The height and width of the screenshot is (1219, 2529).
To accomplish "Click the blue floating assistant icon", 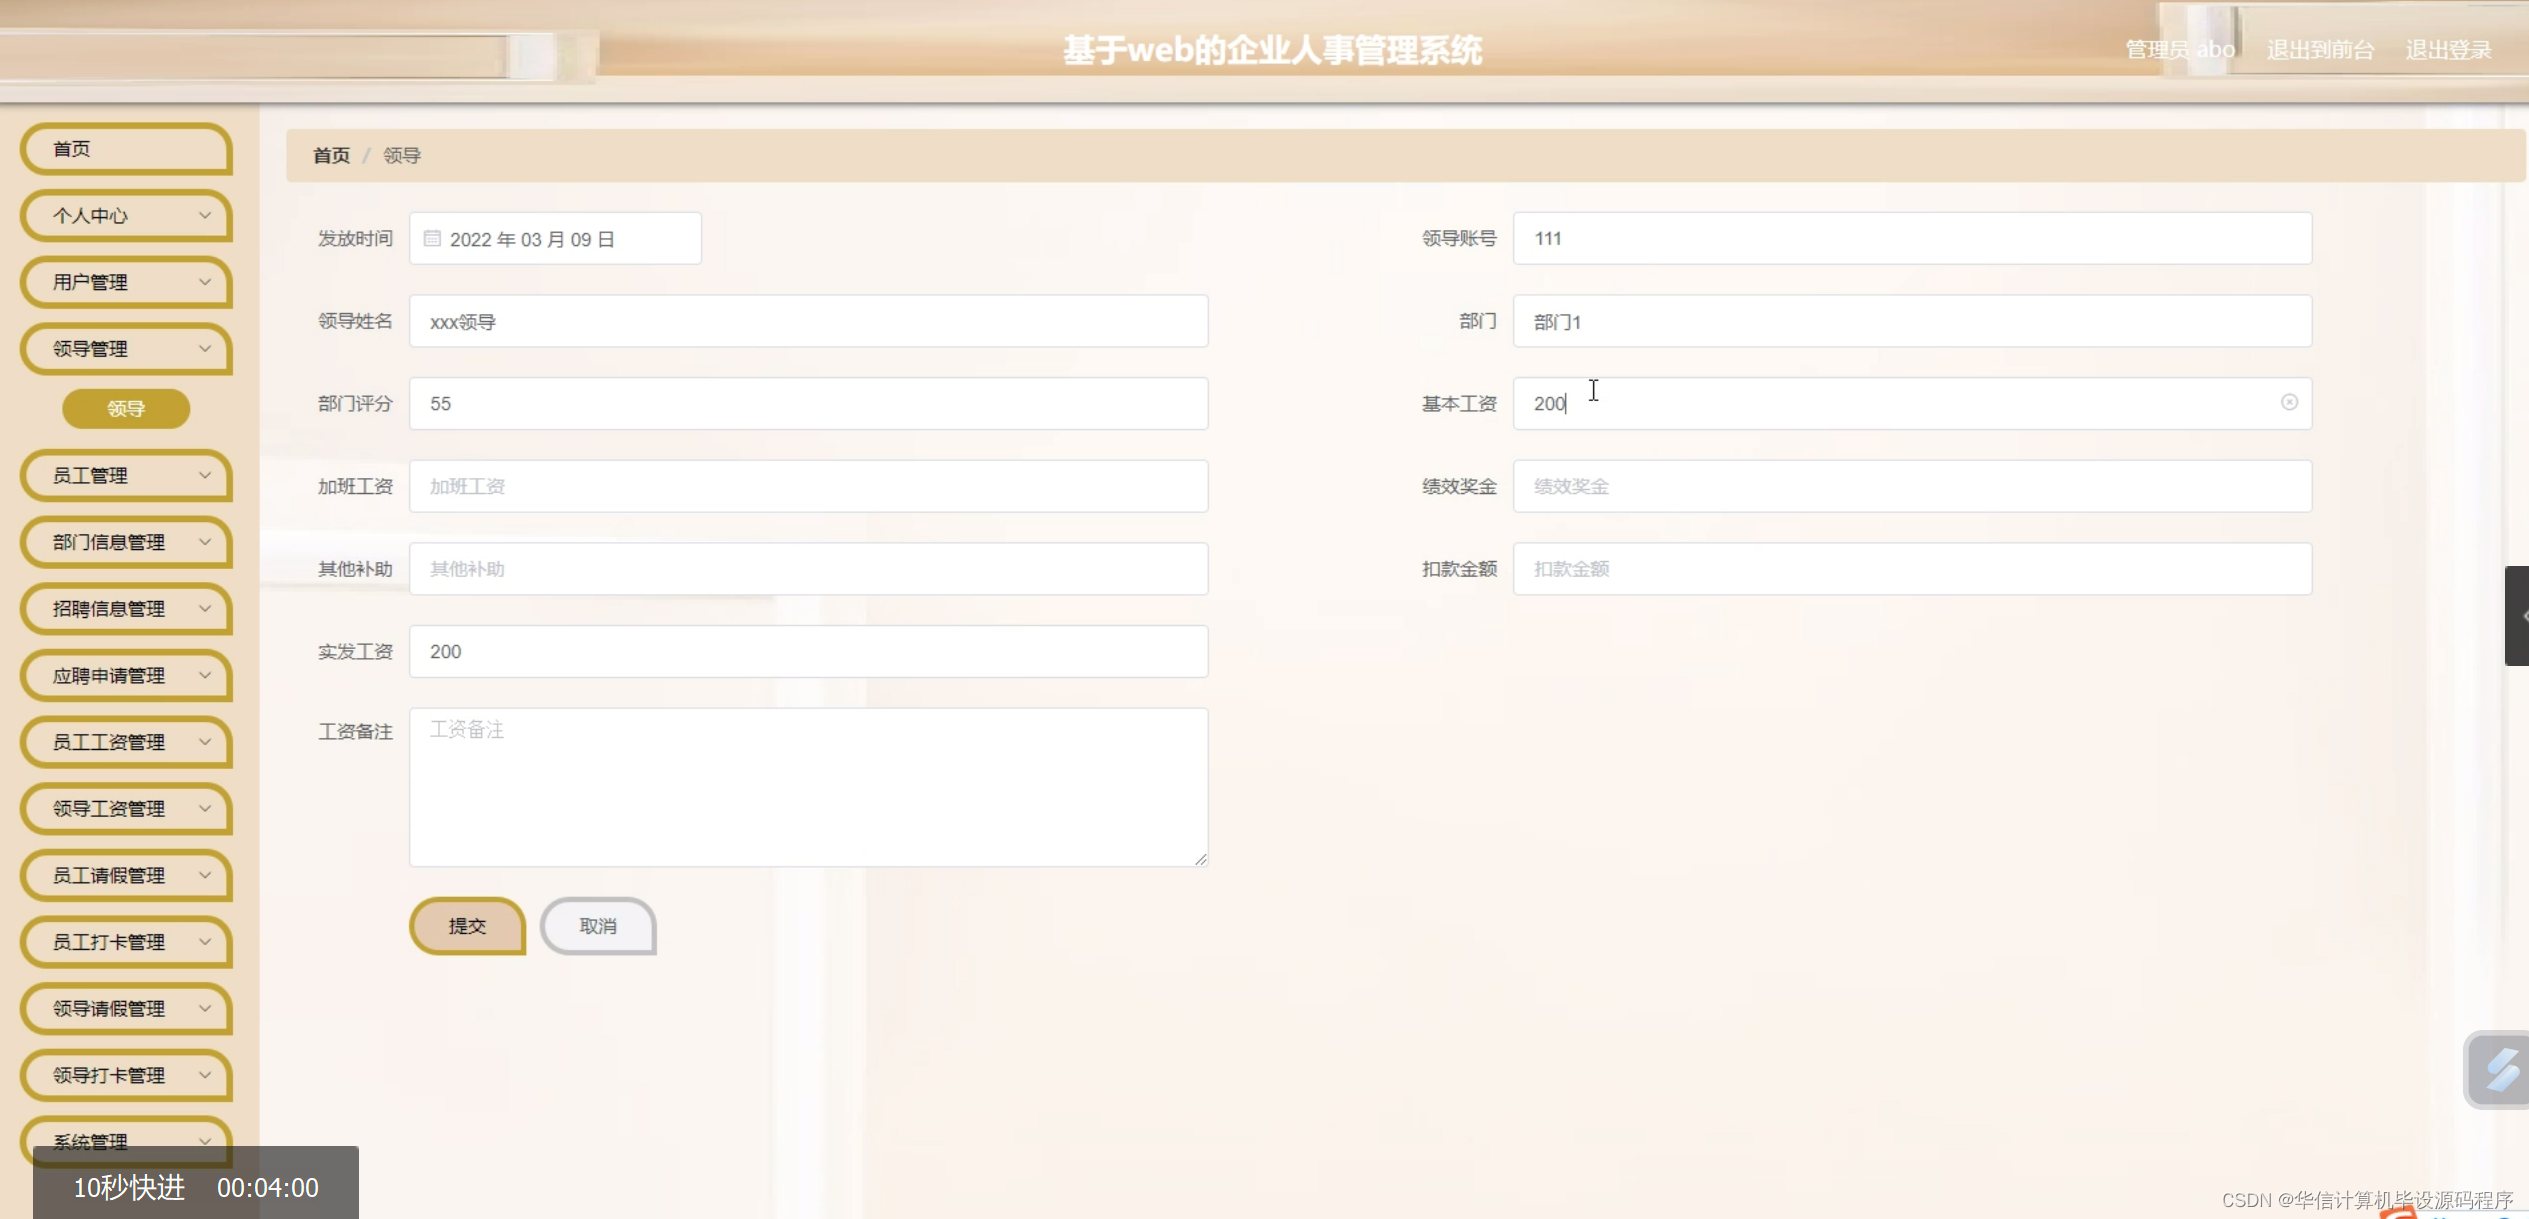I will tap(2498, 1070).
